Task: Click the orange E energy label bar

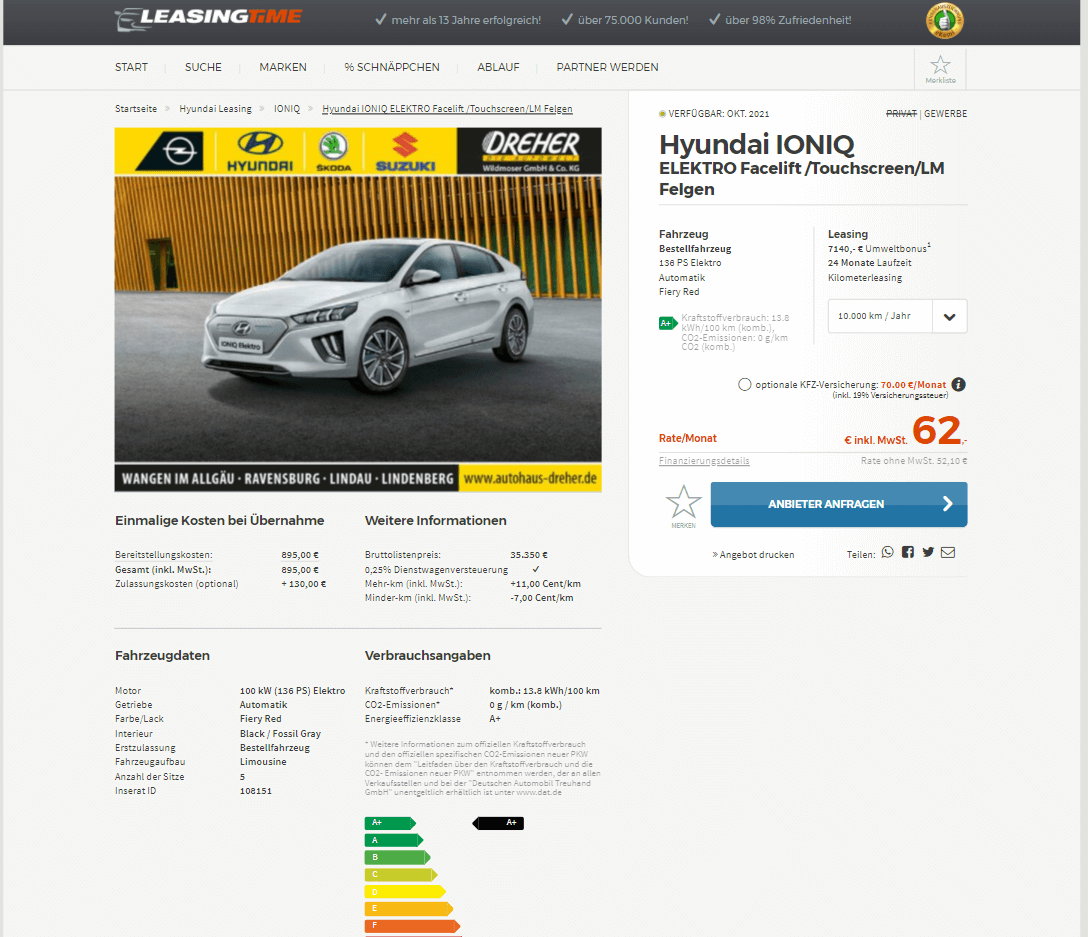Action: point(409,909)
